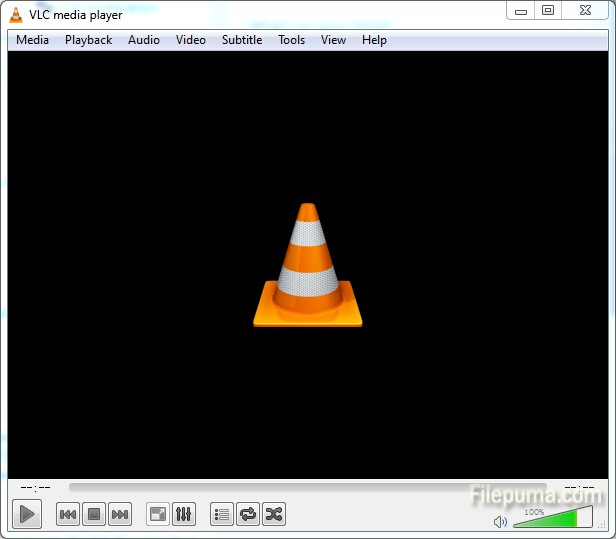Image resolution: width=616 pixels, height=539 pixels.
Task: Open the Playback menu
Action: 88,40
